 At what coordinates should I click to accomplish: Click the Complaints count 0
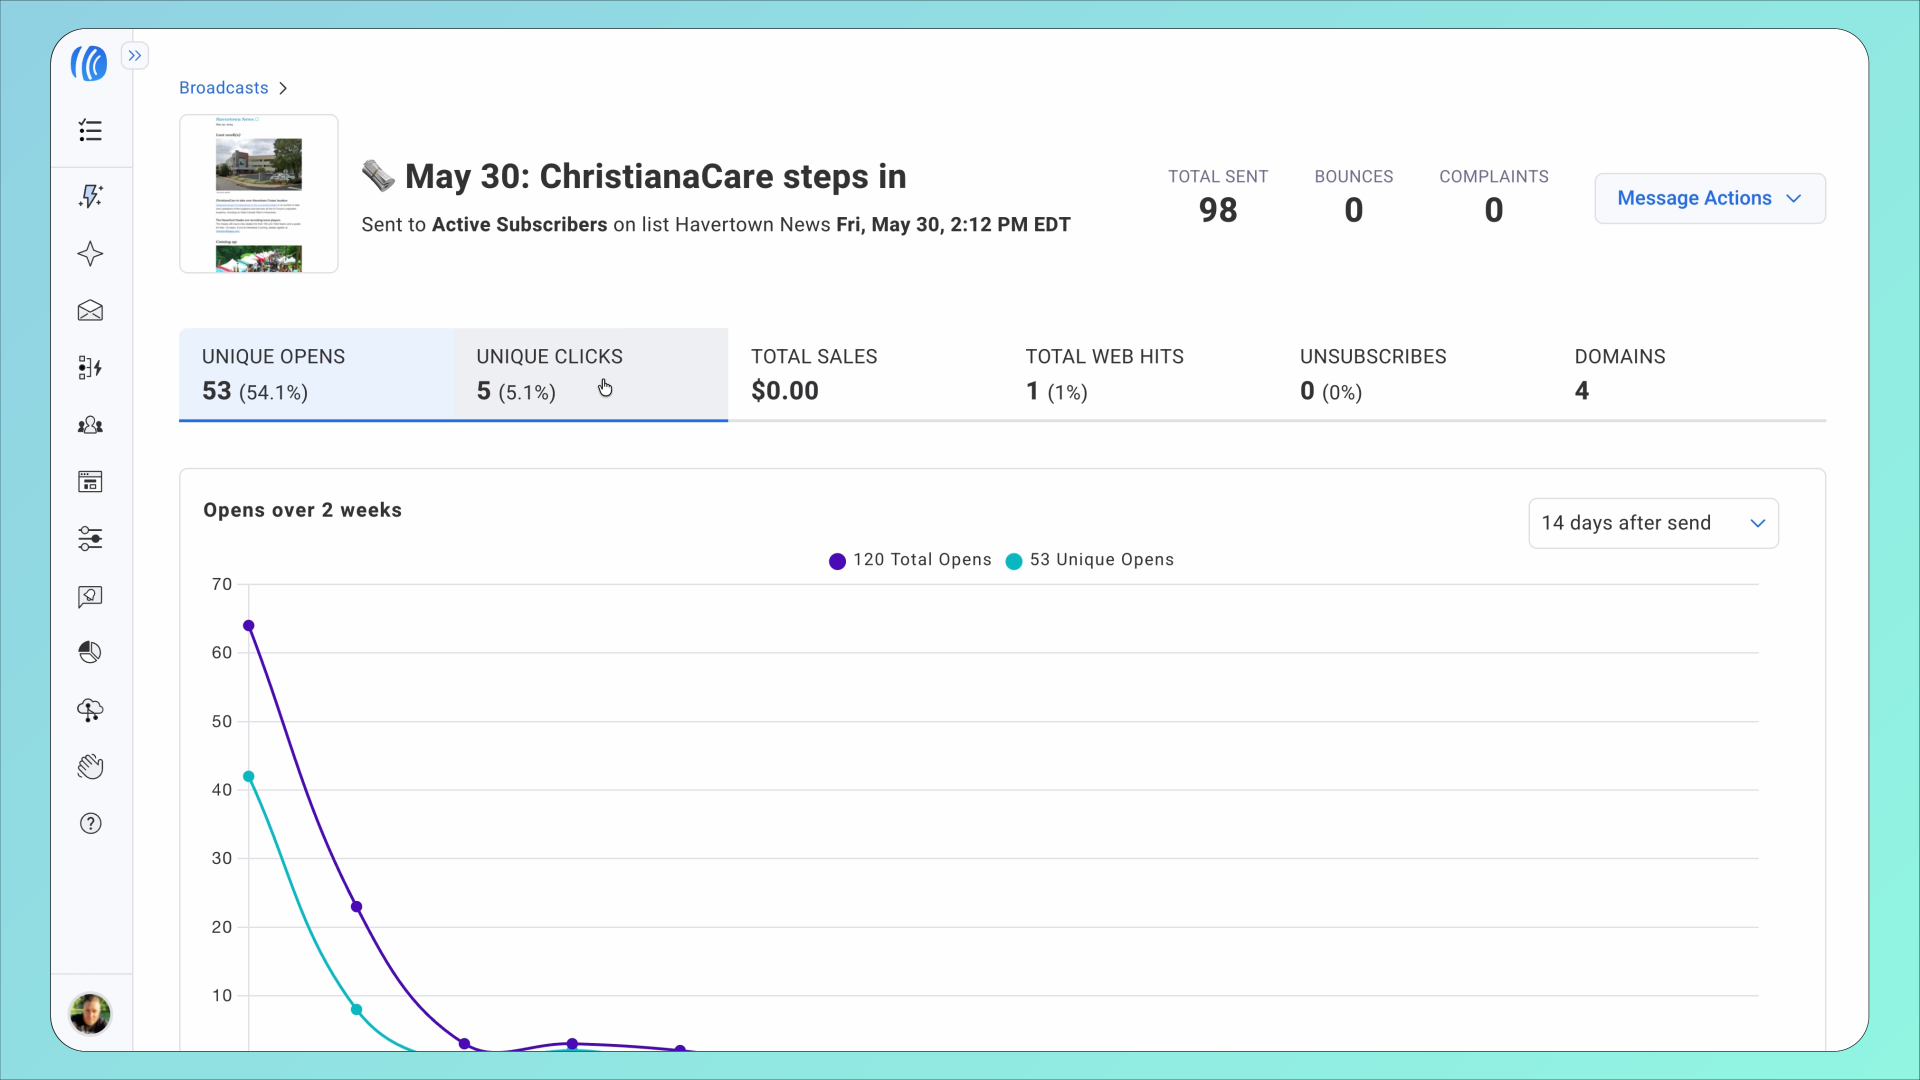click(1494, 211)
